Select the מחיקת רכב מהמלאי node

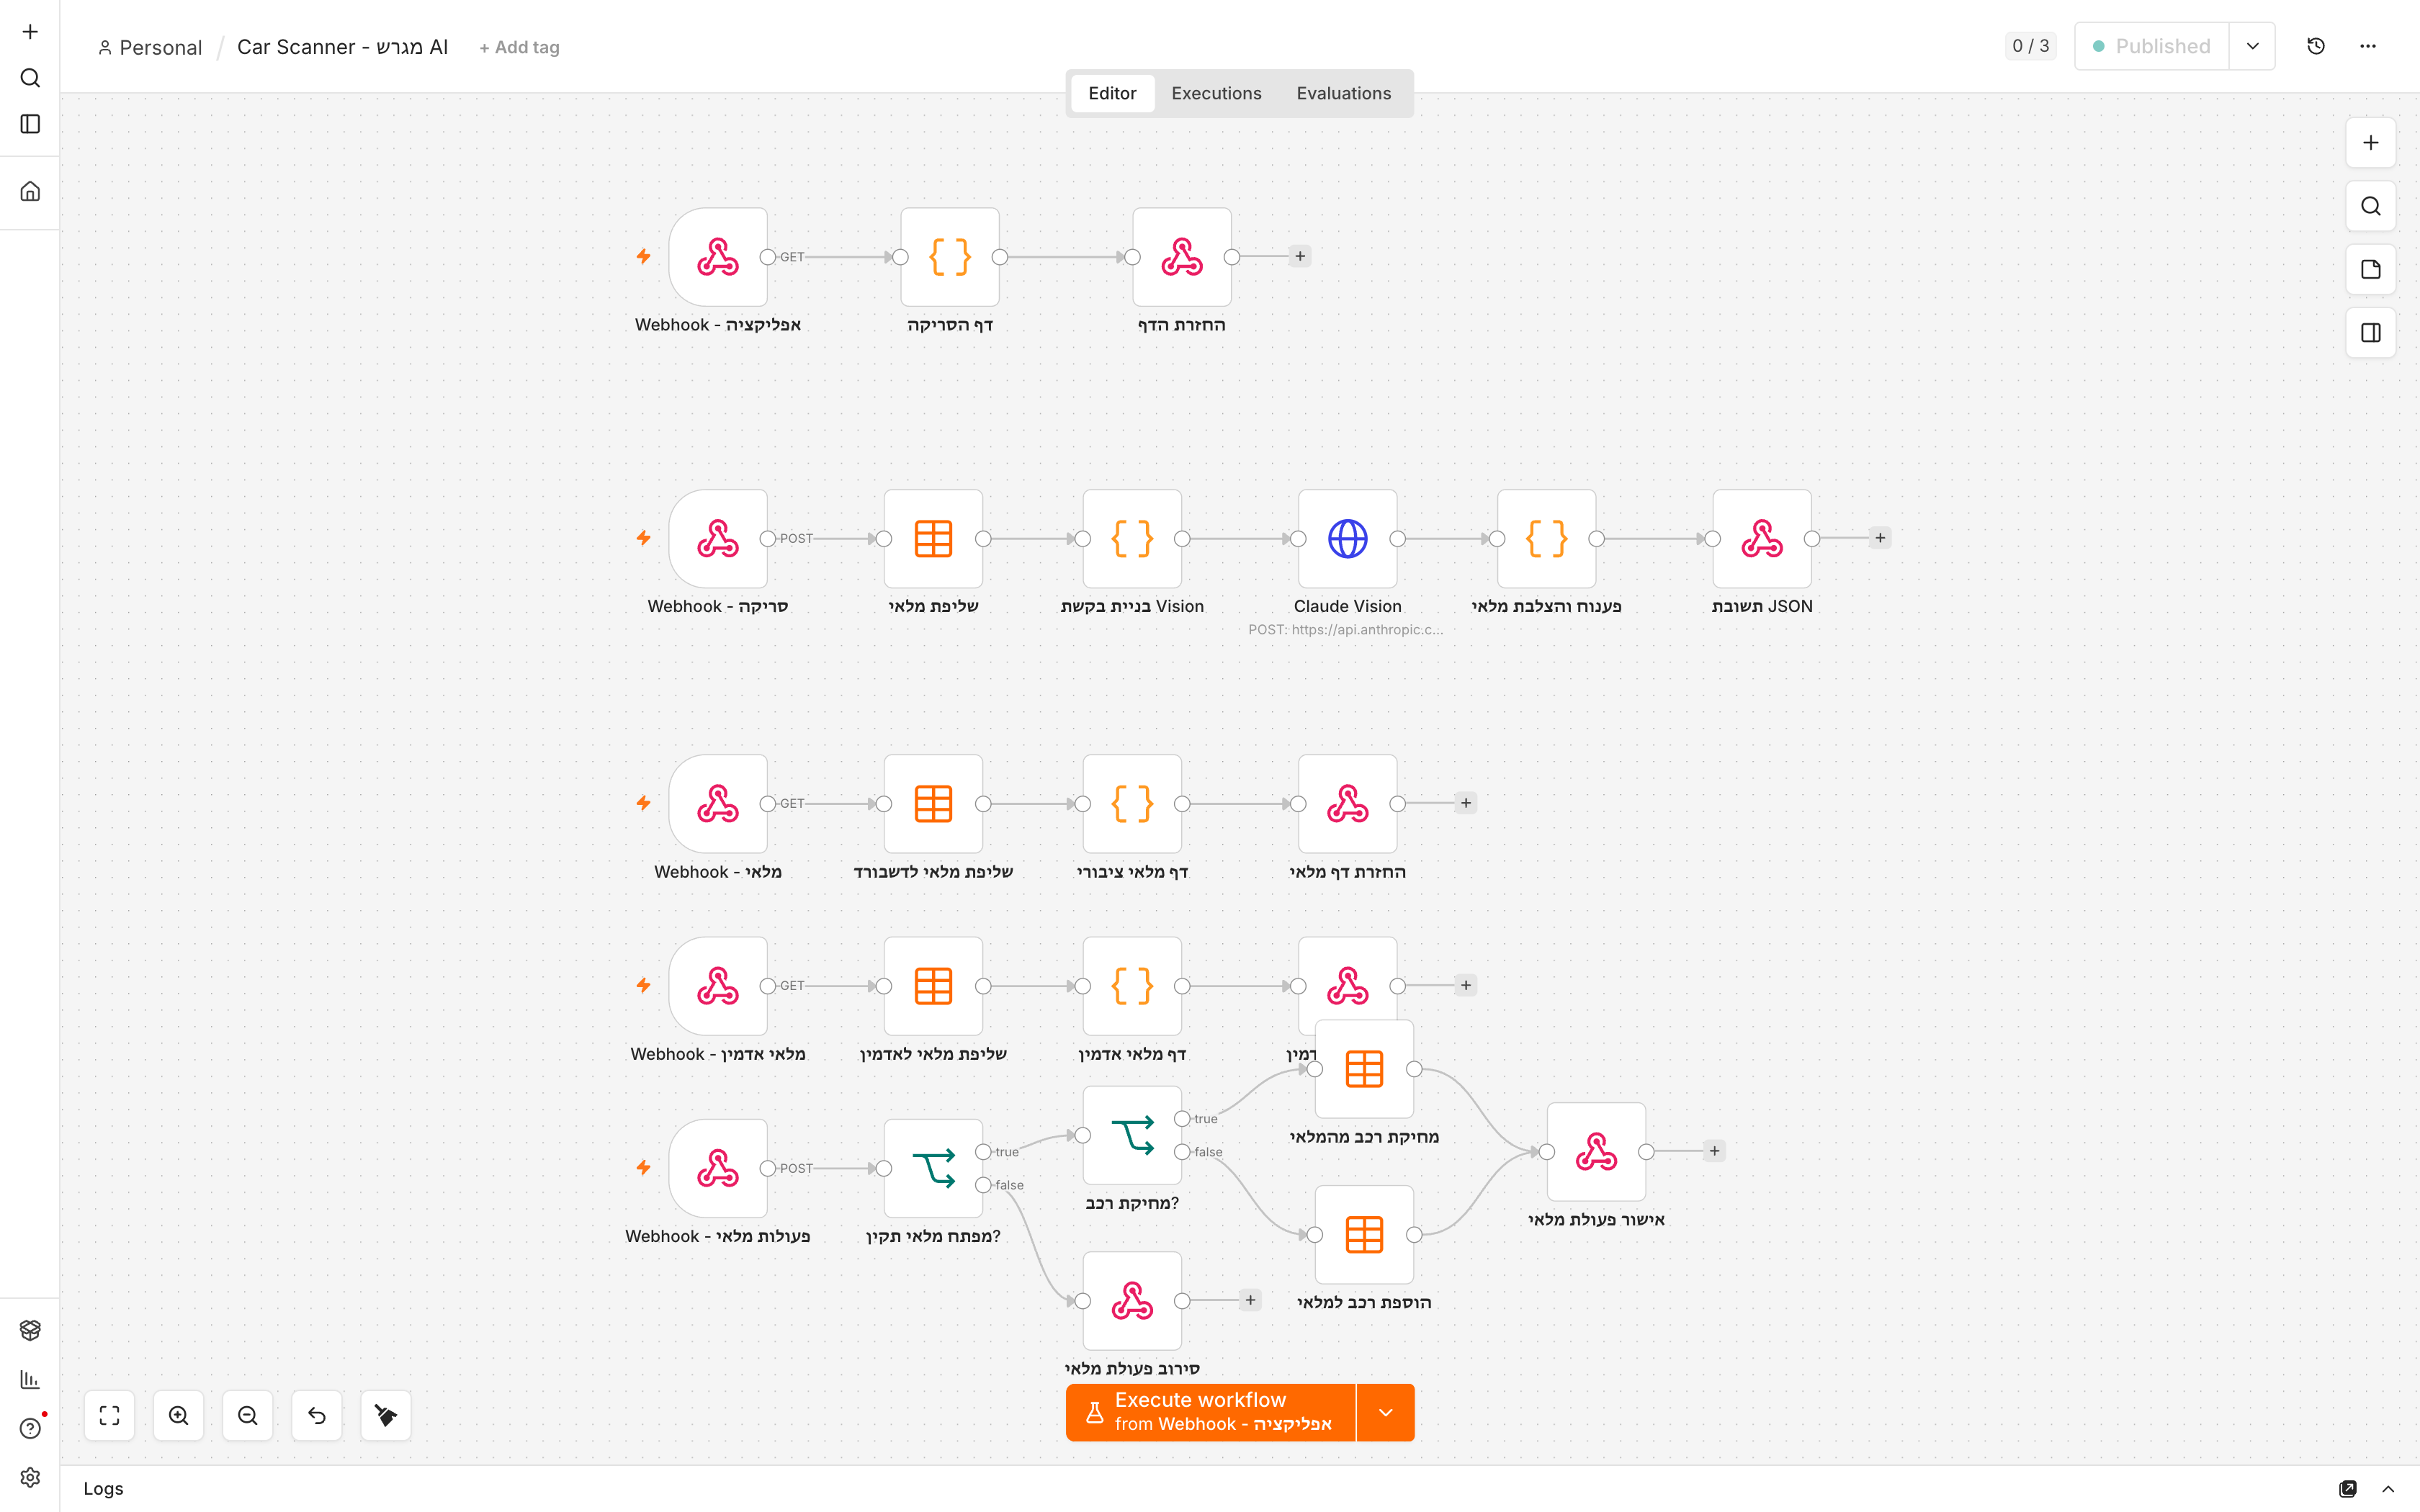pyautogui.click(x=1364, y=1069)
